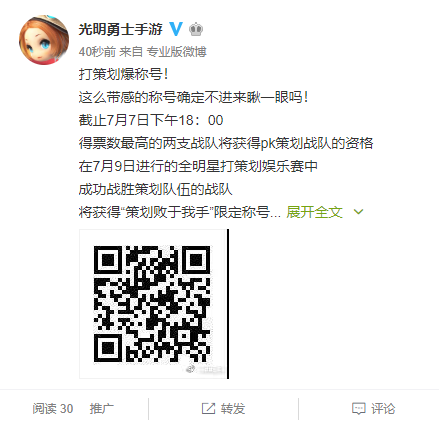This screenshot has height=426, width=439.
Task: Click the post line 打策划爆称号!
Action: [x=123, y=74]
